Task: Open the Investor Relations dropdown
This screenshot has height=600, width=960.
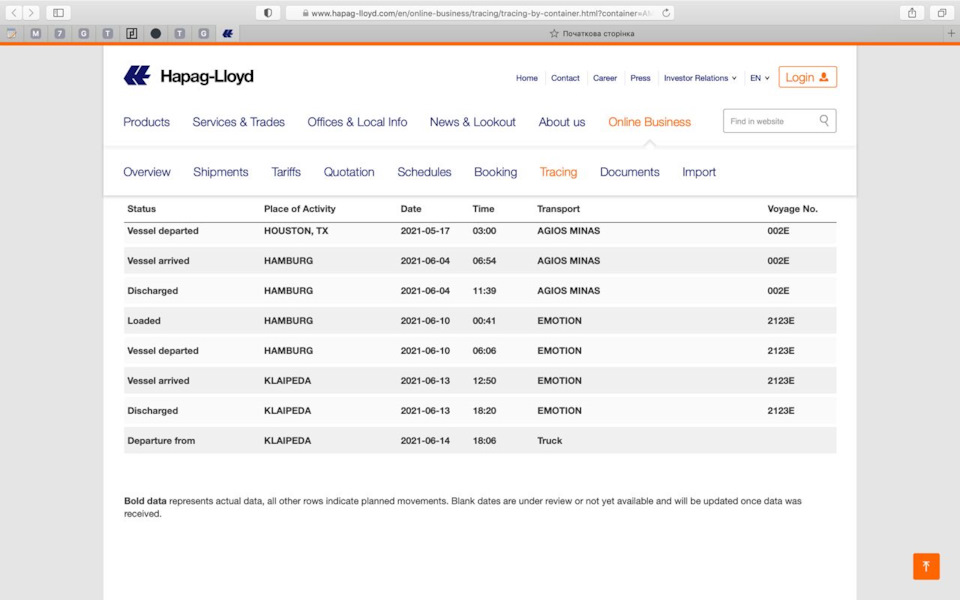Action: (700, 78)
